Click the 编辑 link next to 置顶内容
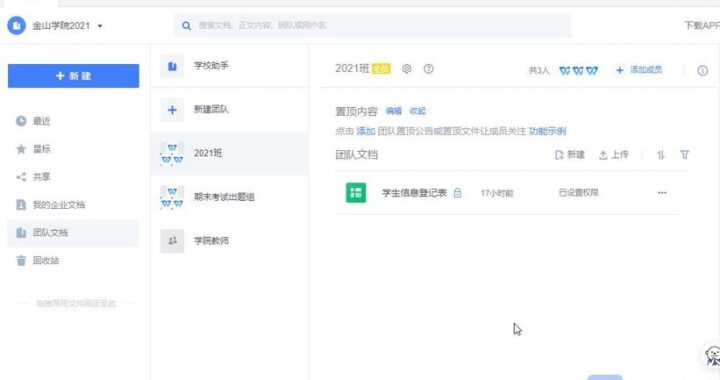 (394, 111)
